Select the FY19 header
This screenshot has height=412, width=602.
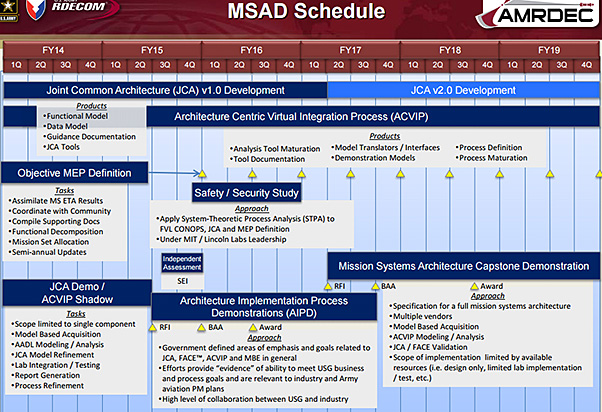(x=549, y=50)
